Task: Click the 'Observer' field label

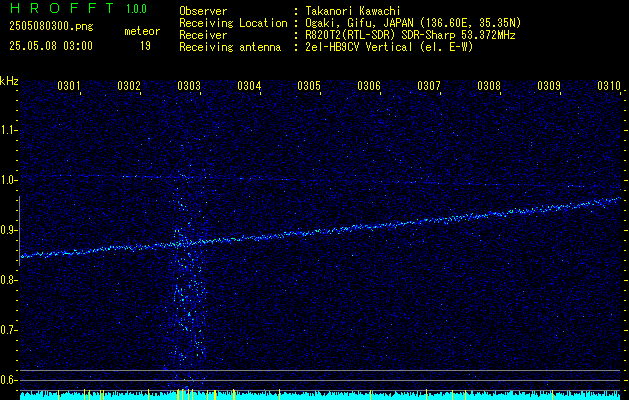Action: pos(203,11)
